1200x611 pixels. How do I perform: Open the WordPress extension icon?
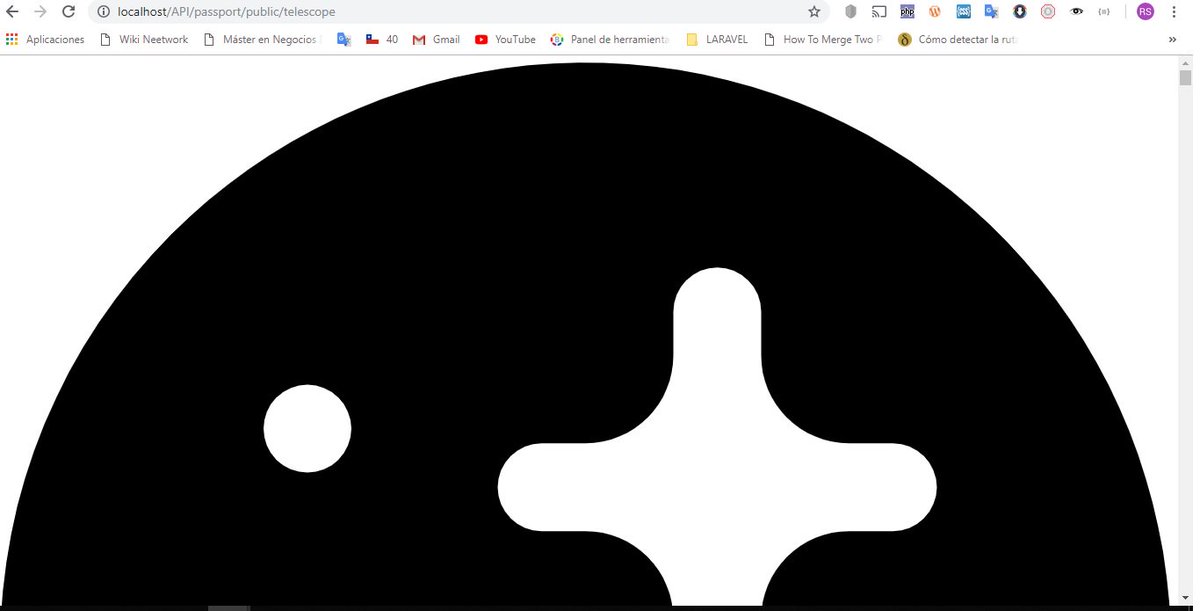[x=935, y=12]
